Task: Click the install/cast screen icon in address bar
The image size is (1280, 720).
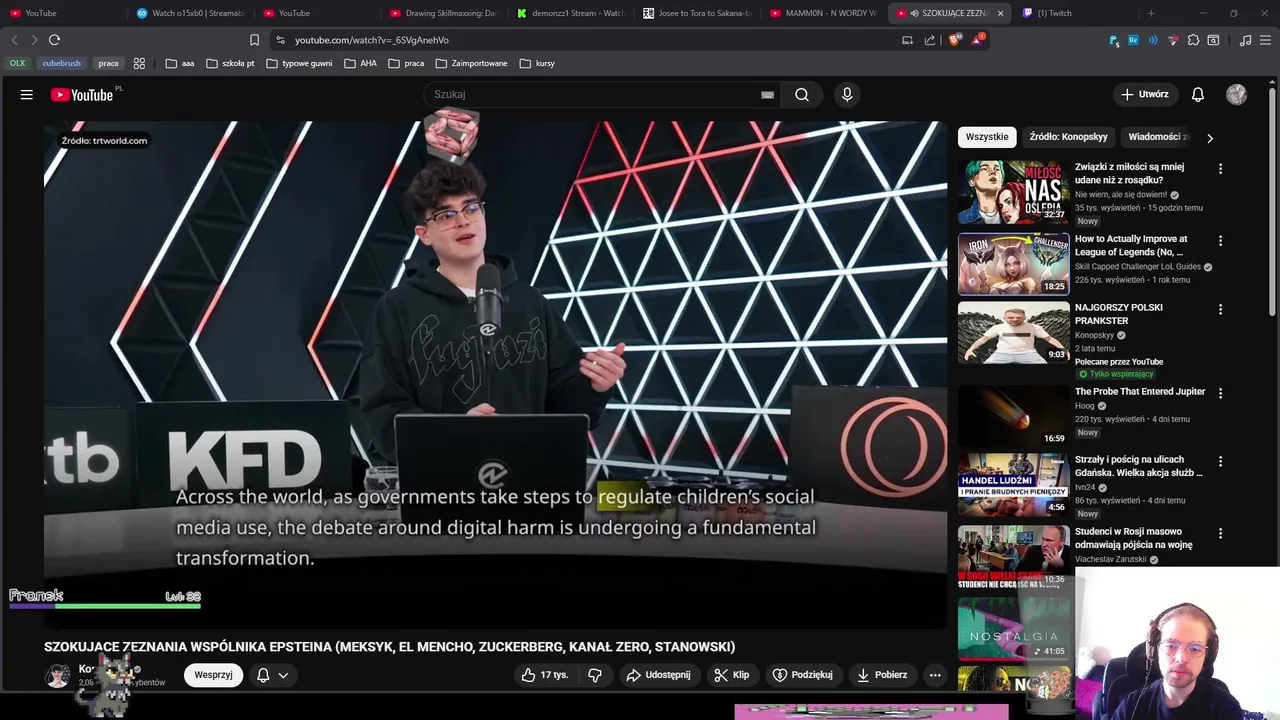Action: coord(907,40)
